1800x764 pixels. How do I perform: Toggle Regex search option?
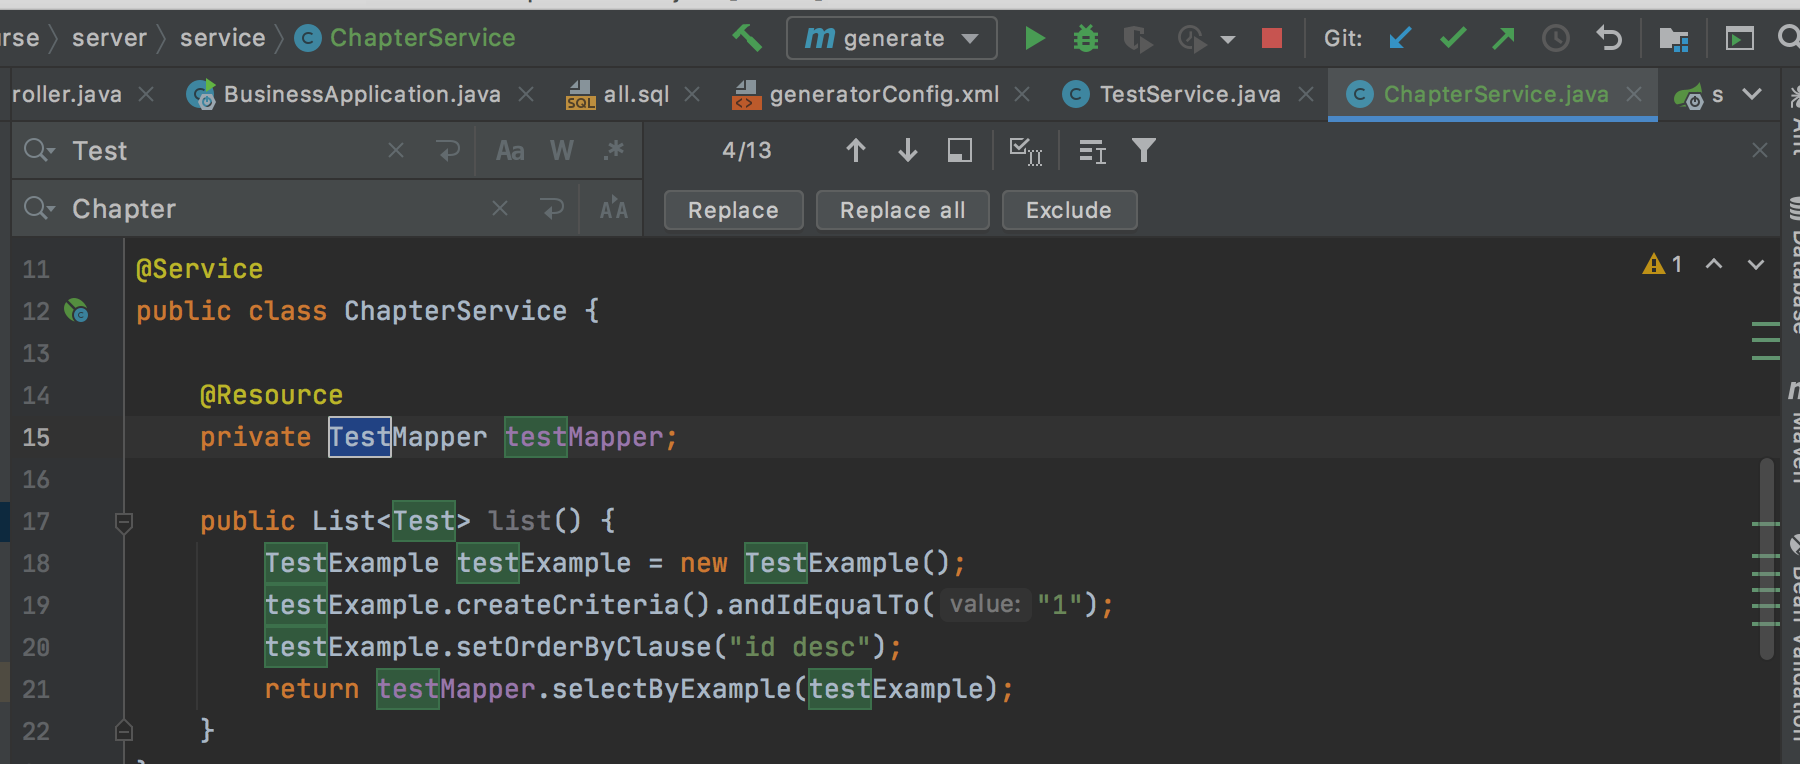point(614,150)
